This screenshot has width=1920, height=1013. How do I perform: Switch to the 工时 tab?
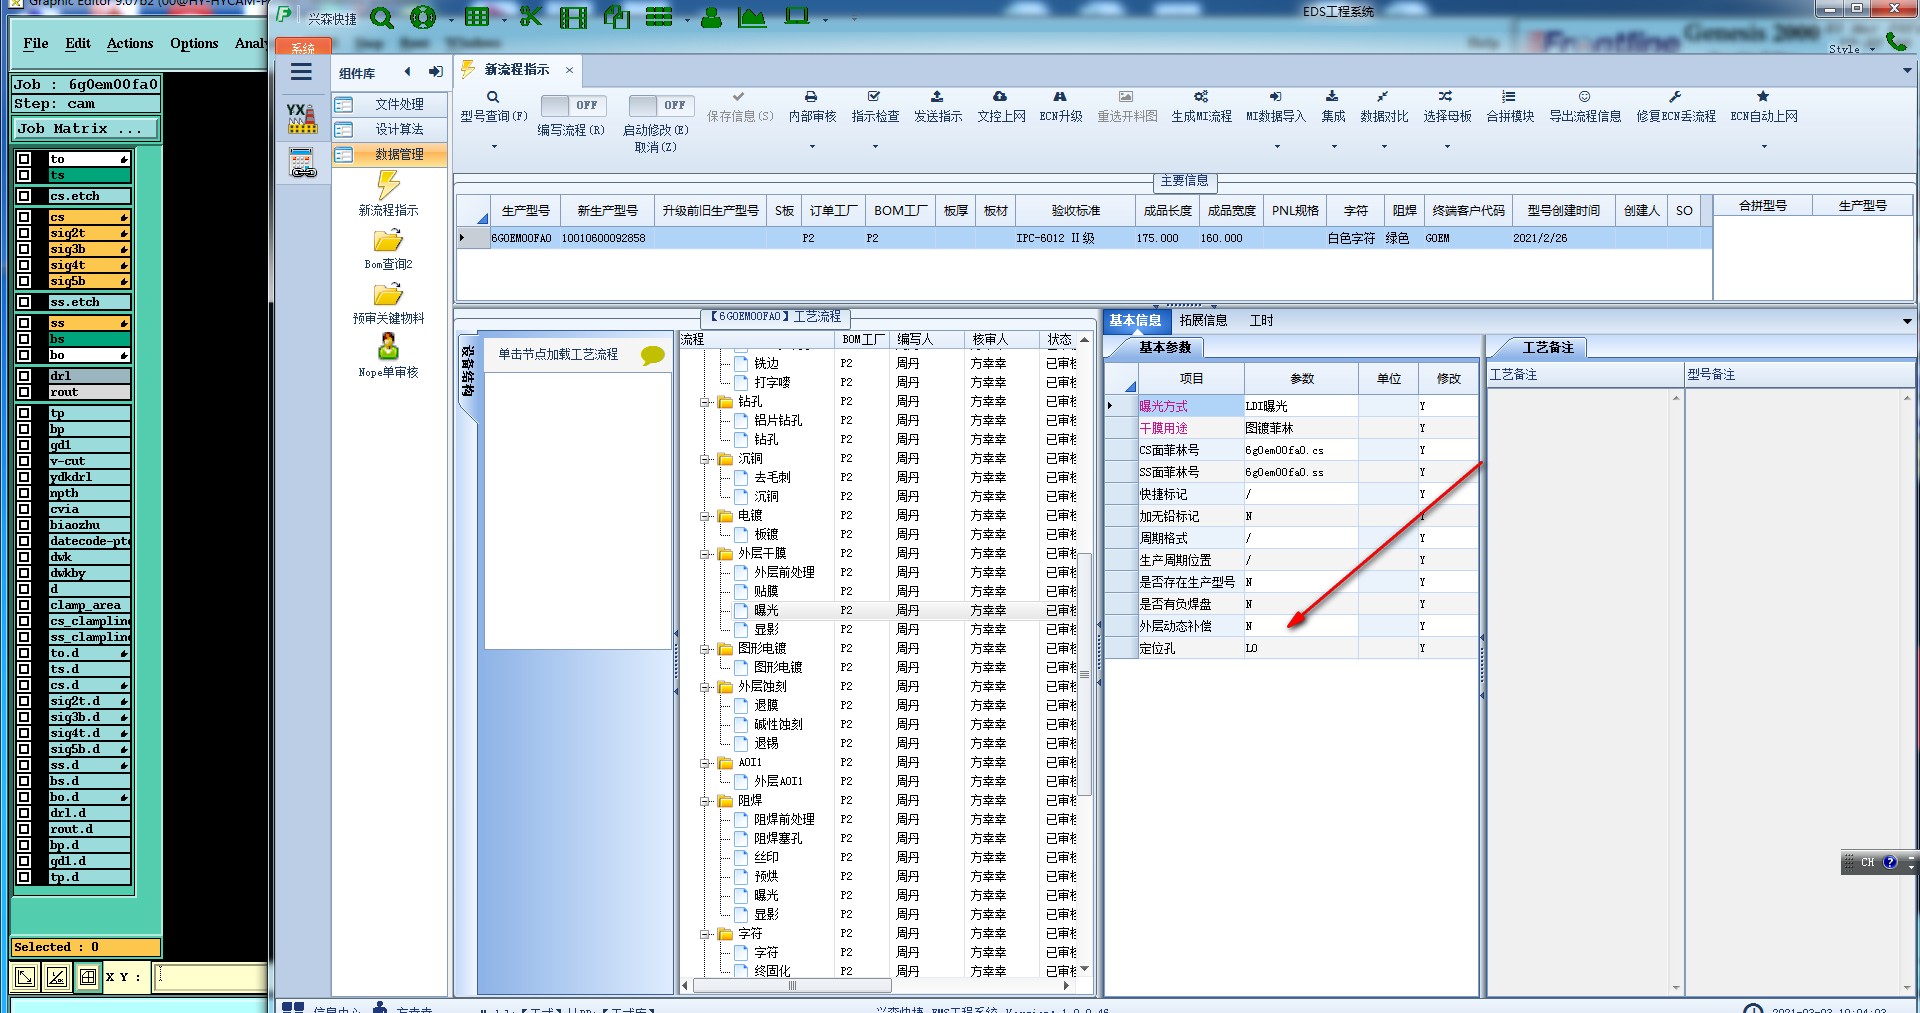pyautogui.click(x=1262, y=320)
